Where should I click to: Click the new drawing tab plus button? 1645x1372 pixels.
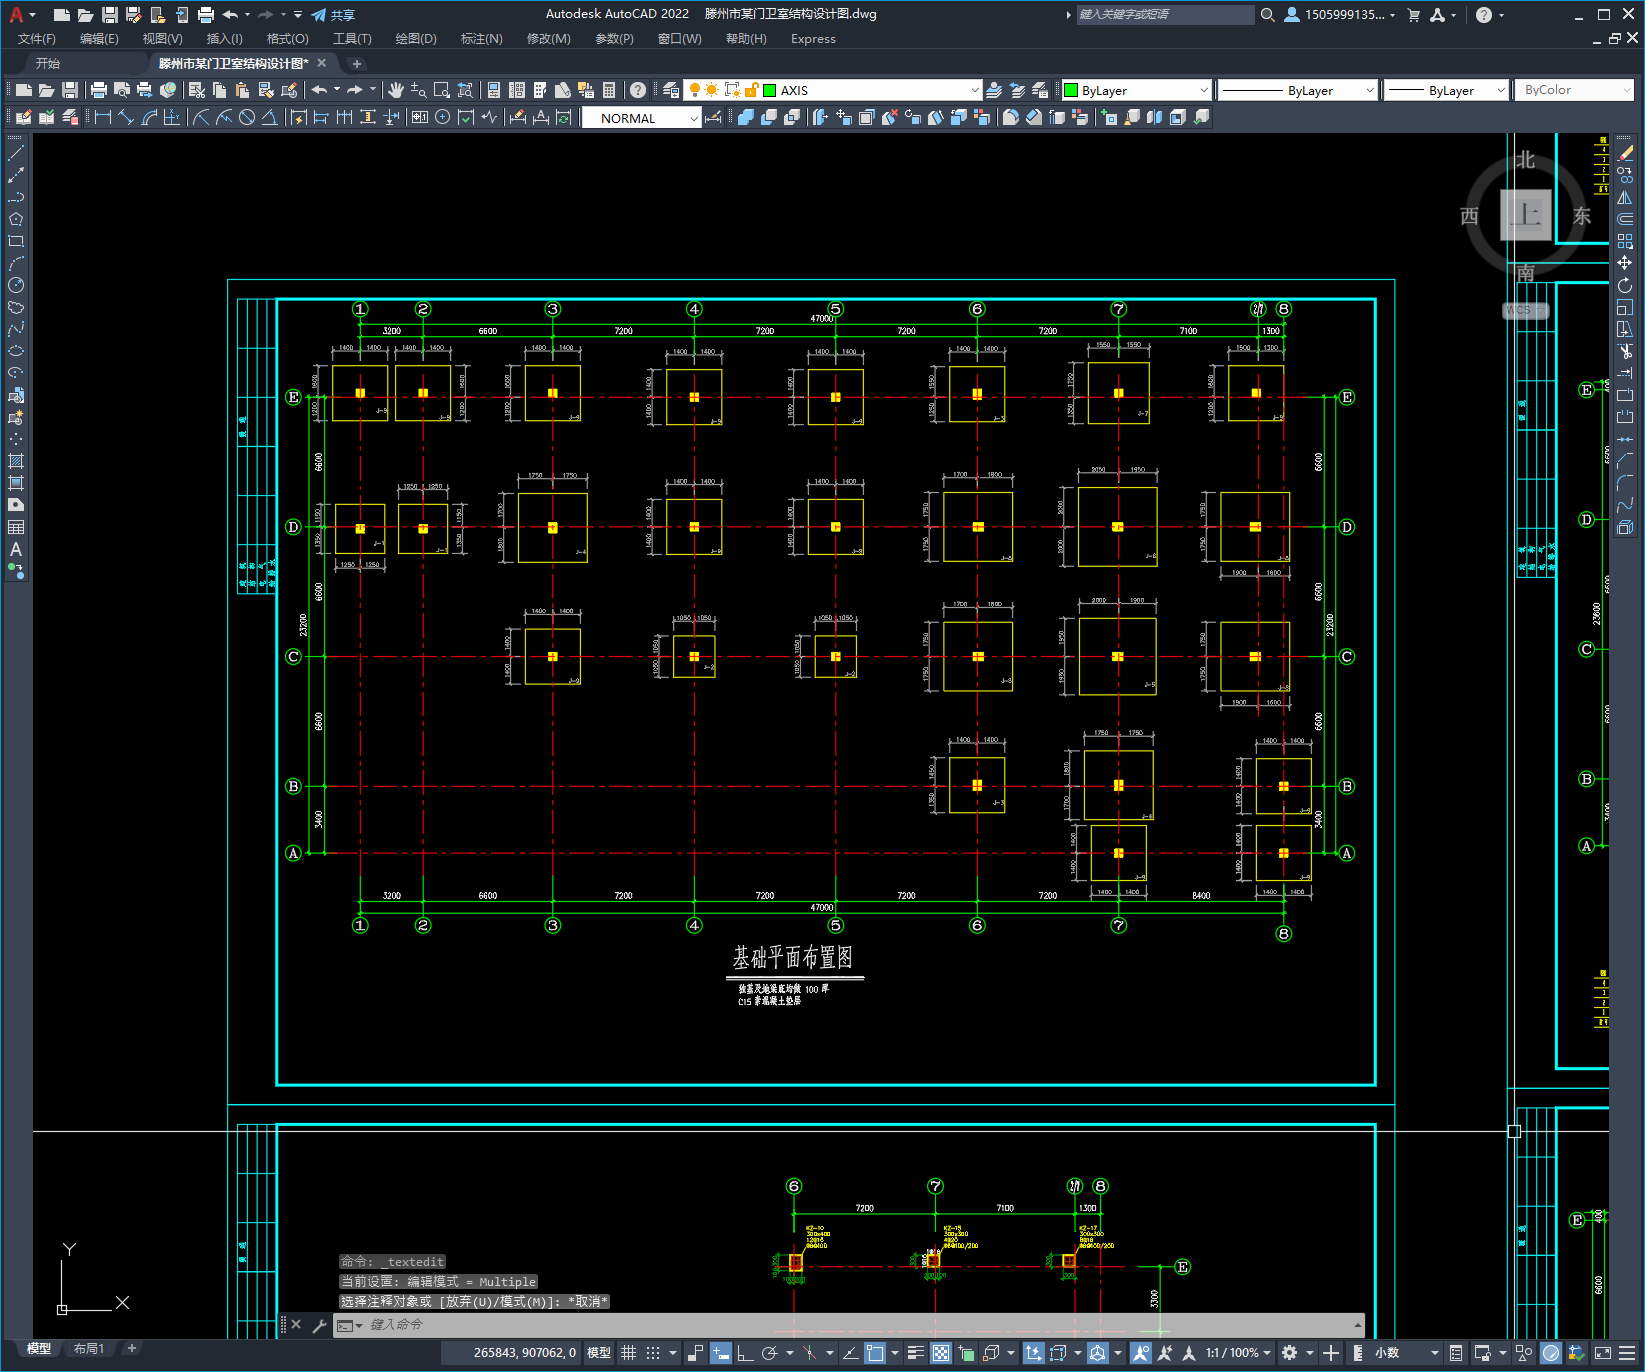pyautogui.click(x=357, y=64)
